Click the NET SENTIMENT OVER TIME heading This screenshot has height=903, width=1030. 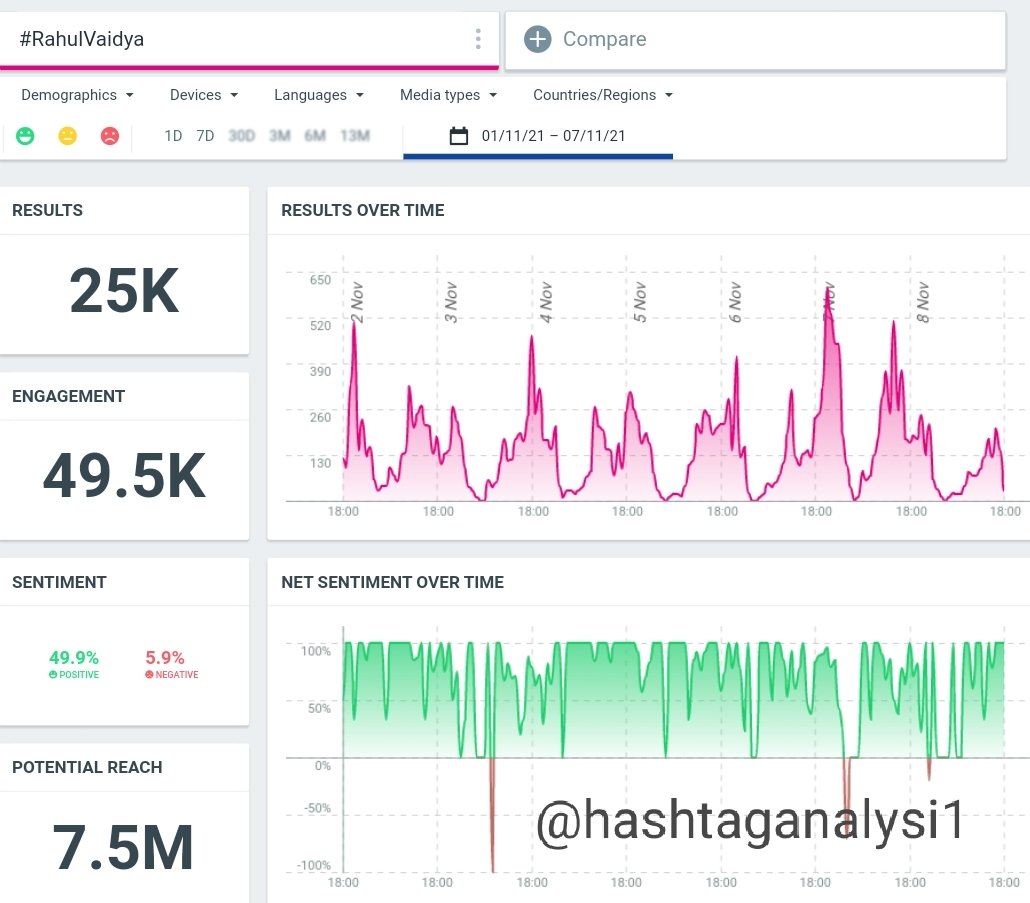coord(392,582)
